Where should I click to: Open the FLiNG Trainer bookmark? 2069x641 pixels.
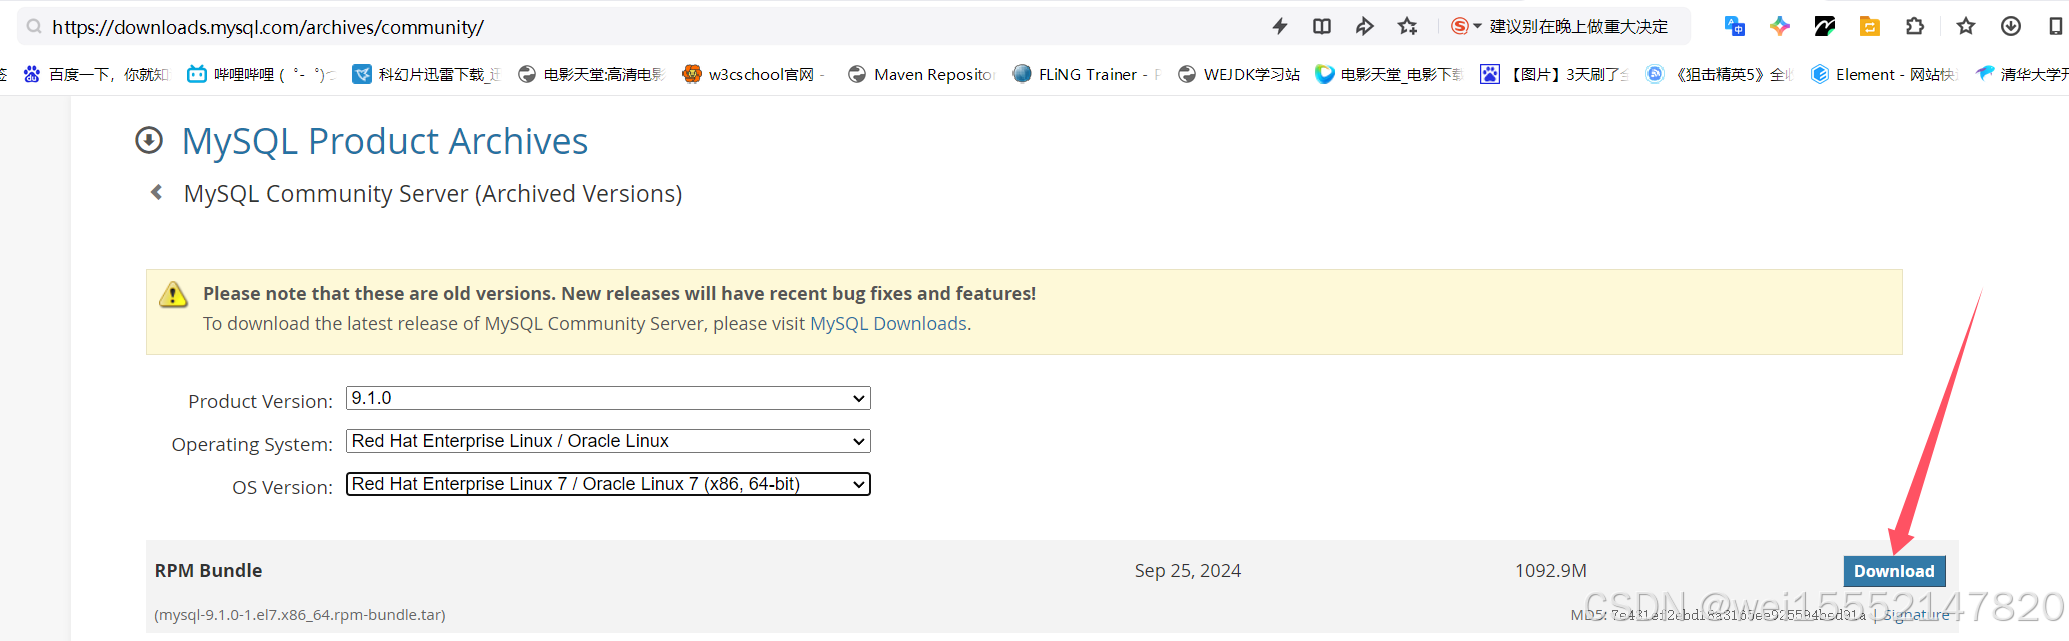[x=1087, y=74]
